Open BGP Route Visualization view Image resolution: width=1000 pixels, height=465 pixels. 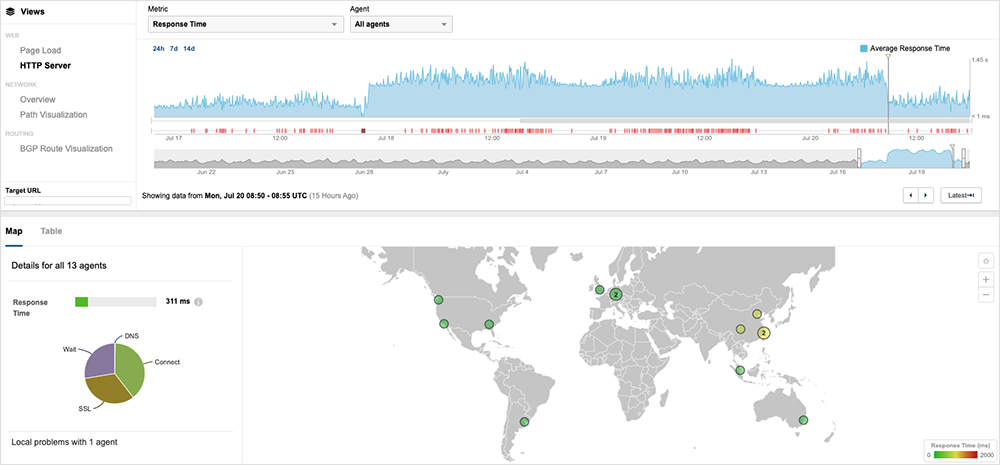(x=66, y=149)
